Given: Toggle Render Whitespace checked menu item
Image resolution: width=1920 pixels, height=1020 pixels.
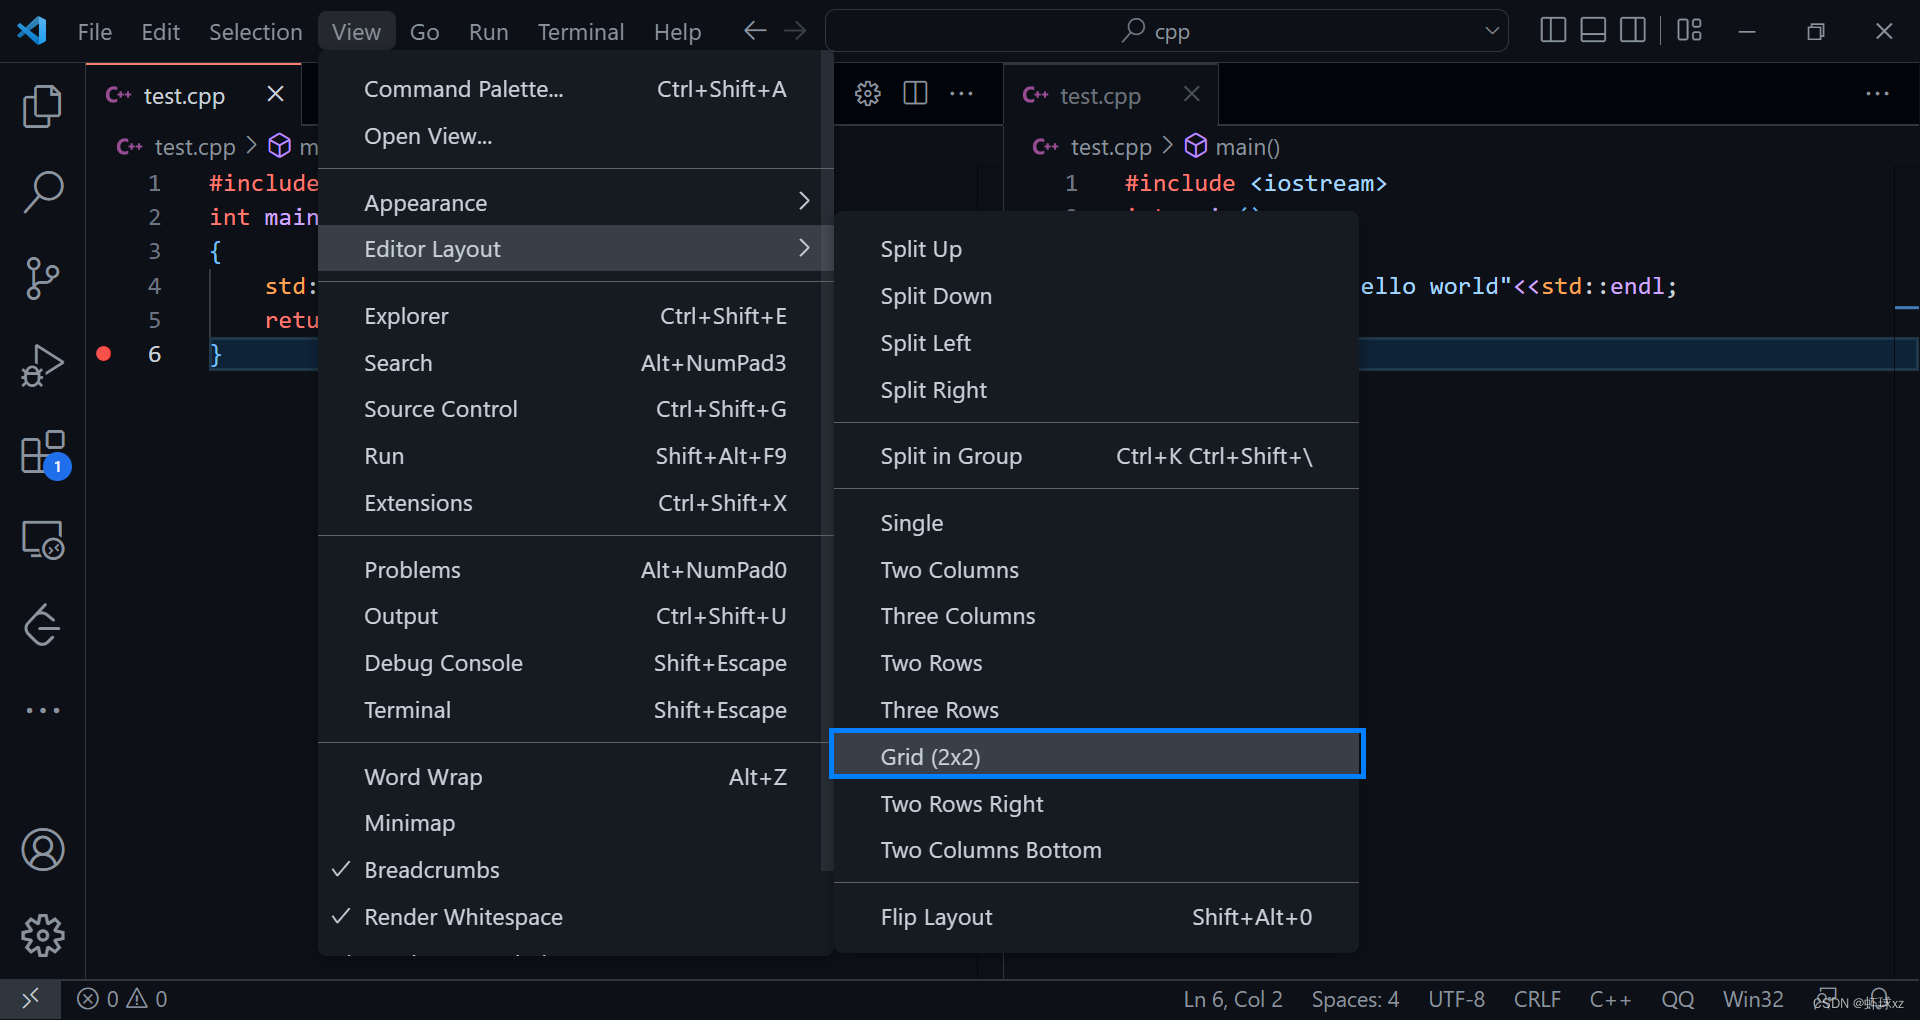Looking at the screenshot, I should pos(575,917).
